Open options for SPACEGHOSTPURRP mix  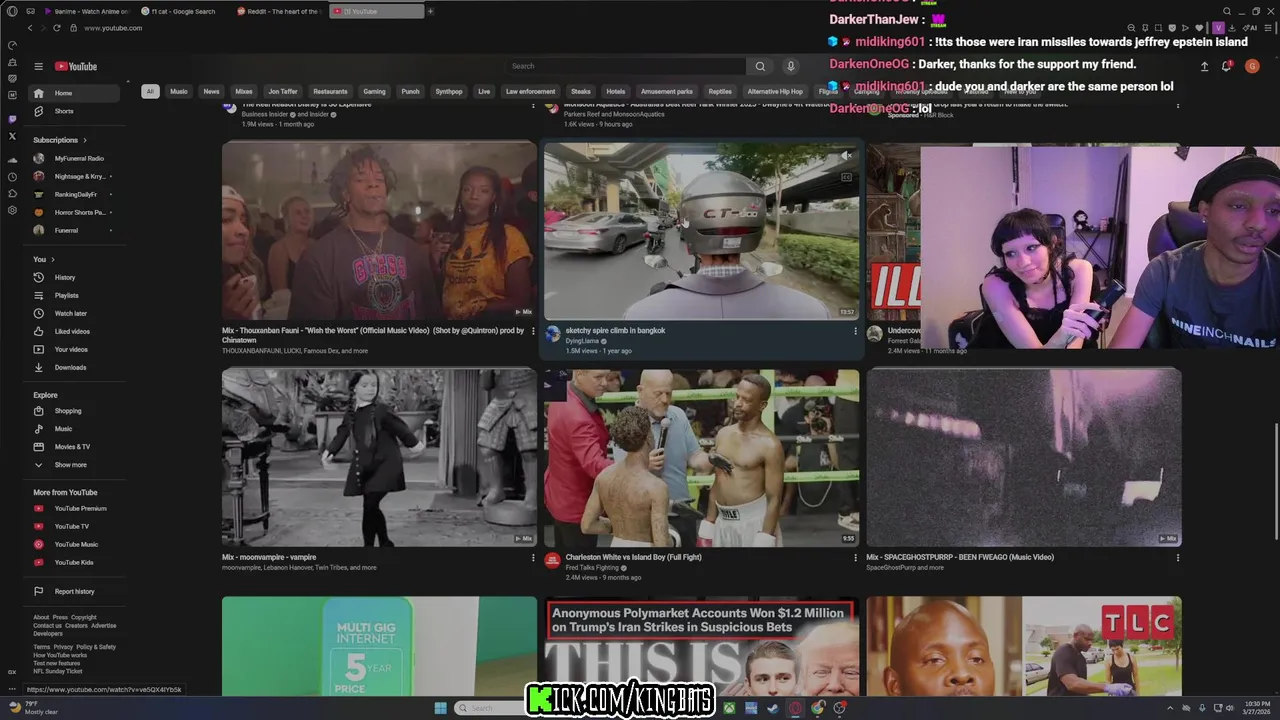pyautogui.click(x=1177, y=558)
